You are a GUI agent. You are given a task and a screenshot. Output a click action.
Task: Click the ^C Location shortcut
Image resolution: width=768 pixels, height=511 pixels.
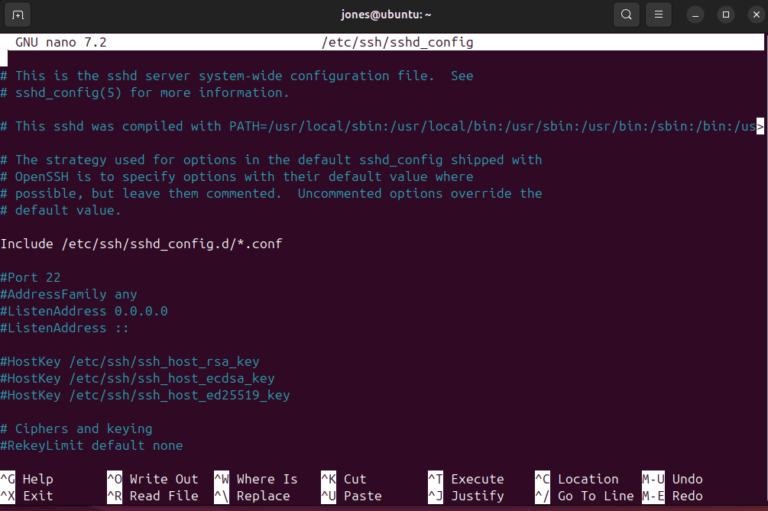pos(576,479)
